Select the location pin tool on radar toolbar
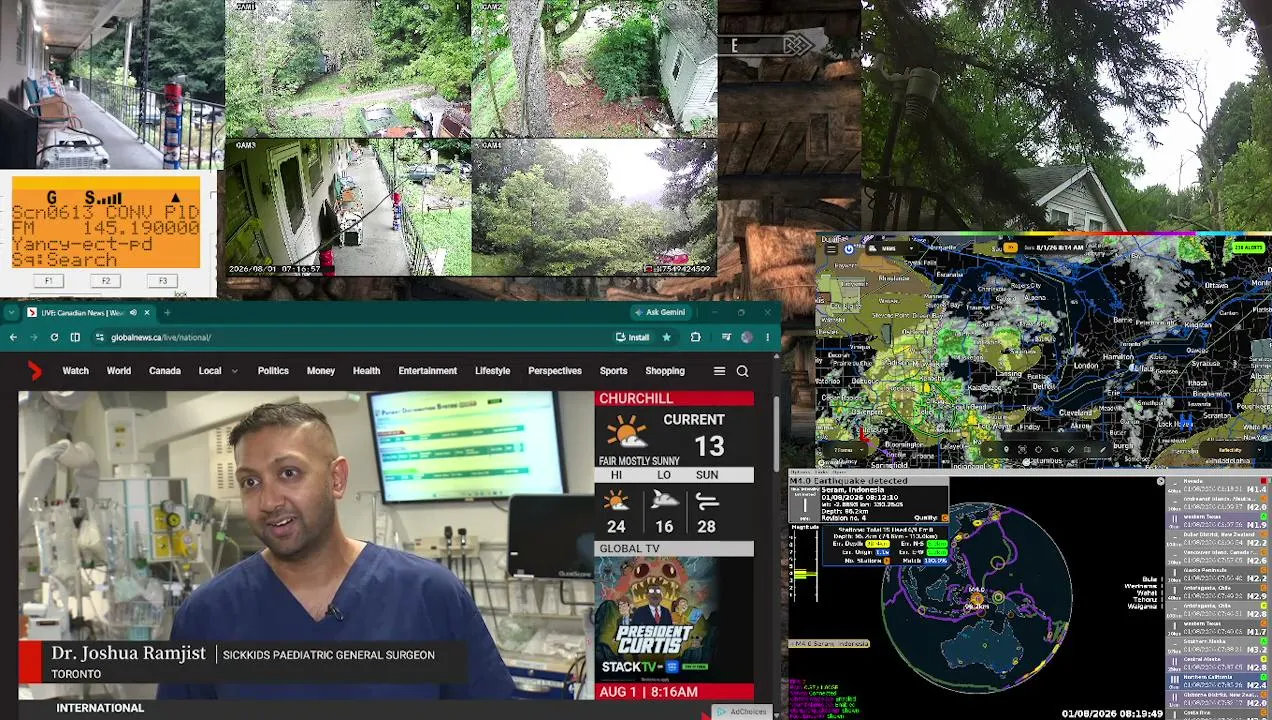Image resolution: width=1272 pixels, height=720 pixels. pos(1006,450)
